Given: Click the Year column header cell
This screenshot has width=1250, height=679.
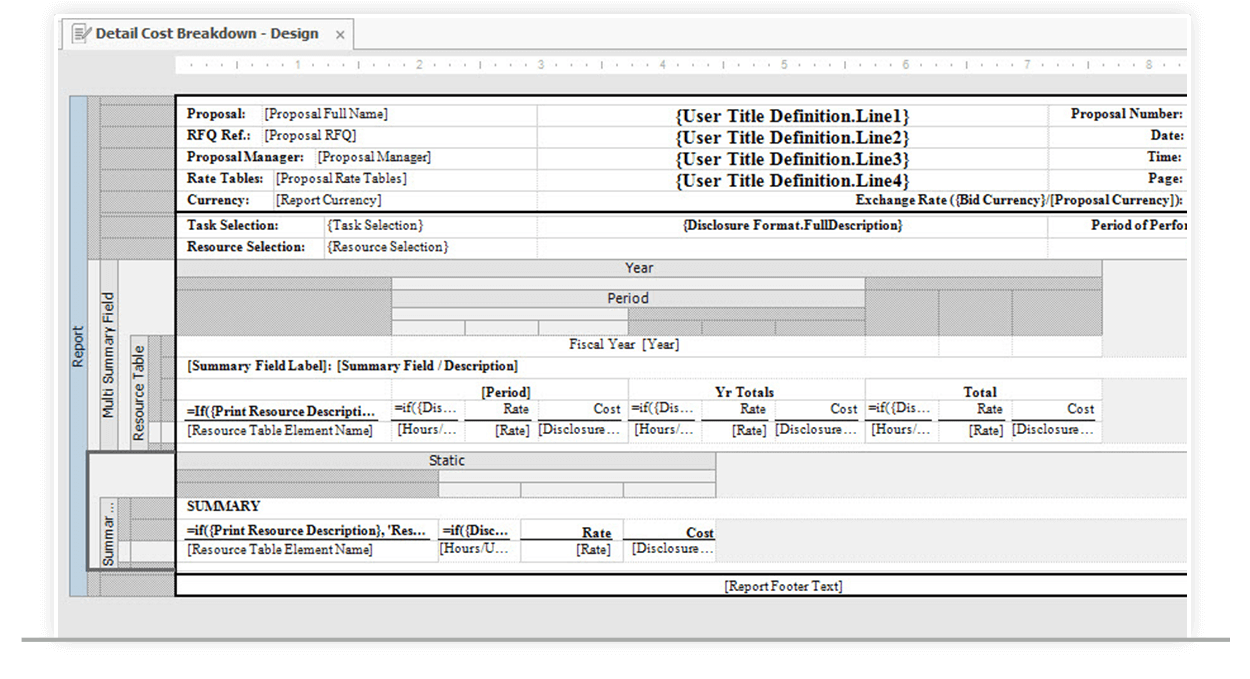Looking at the screenshot, I should [638, 267].
